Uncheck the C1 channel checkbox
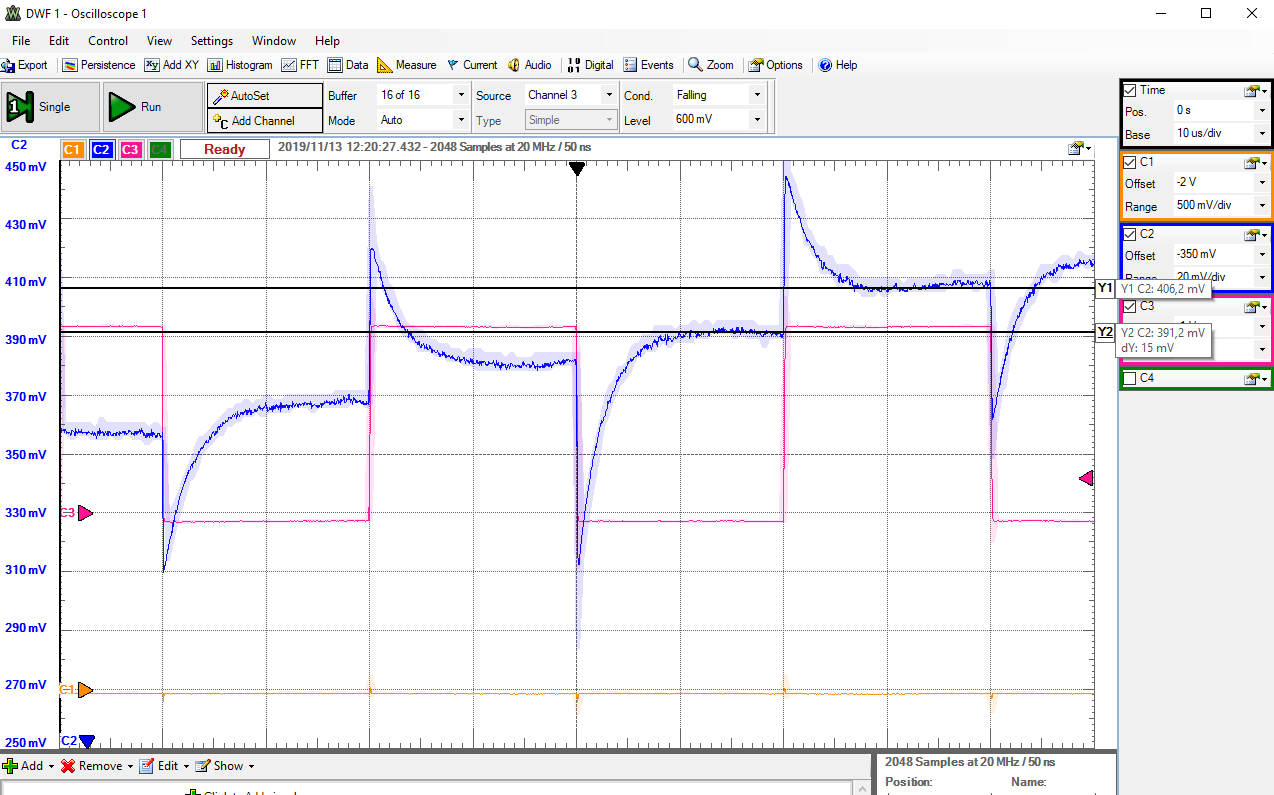 tap(1130, 162)
